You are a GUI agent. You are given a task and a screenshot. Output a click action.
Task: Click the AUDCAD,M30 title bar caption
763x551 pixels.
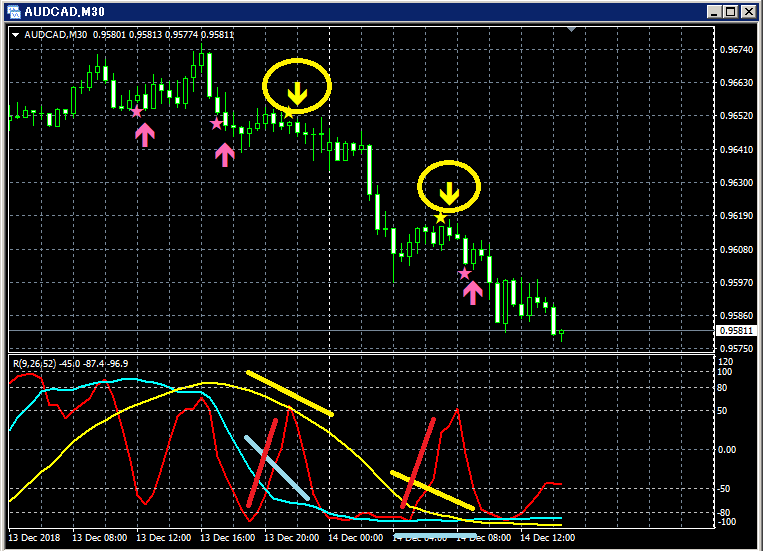pyautogui.click(x=65, y=12)
